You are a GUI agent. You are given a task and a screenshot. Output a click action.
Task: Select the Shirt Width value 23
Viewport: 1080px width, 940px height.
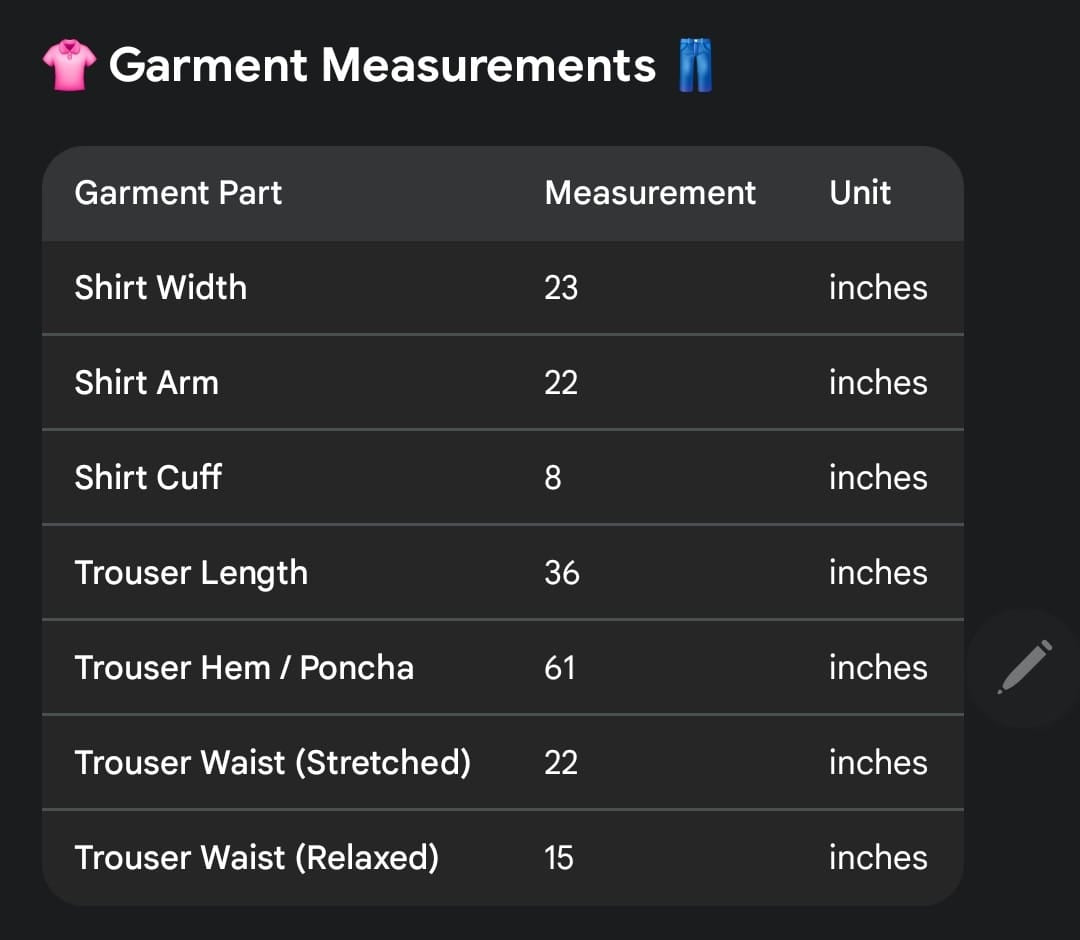coord(561,288)
